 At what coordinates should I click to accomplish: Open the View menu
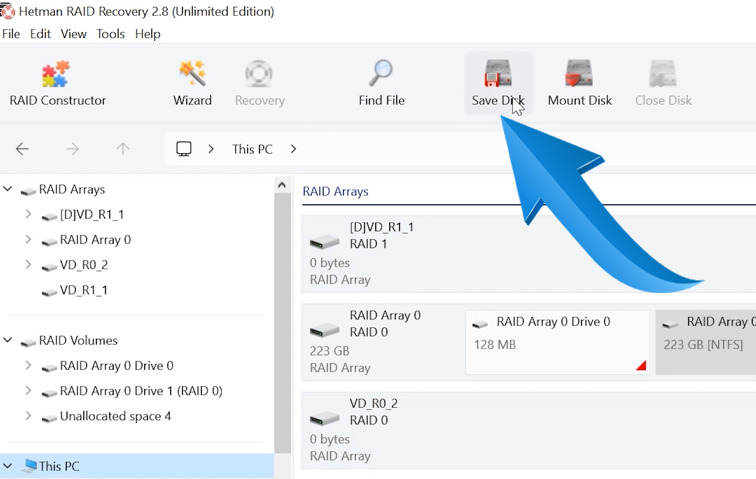[73, 34]
